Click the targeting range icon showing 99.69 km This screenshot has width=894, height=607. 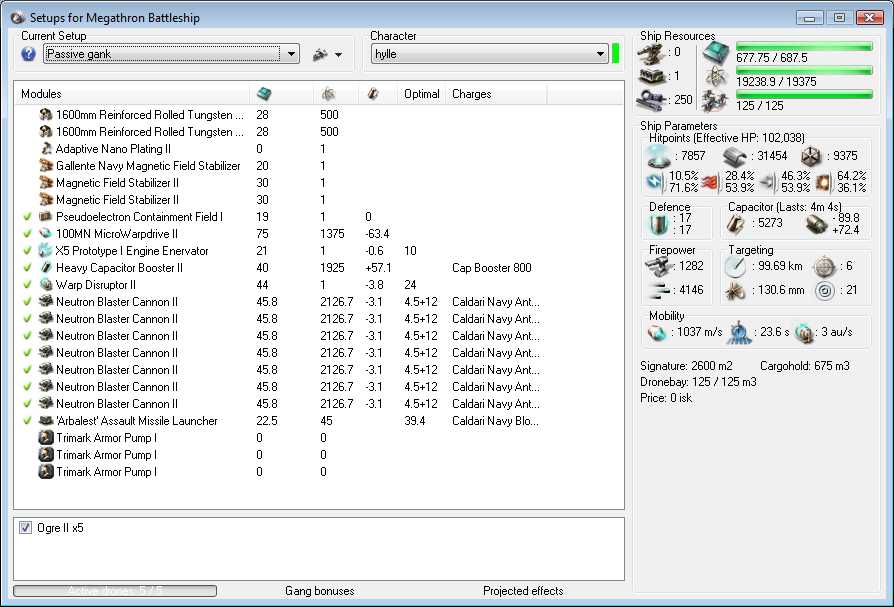point(735,267)
